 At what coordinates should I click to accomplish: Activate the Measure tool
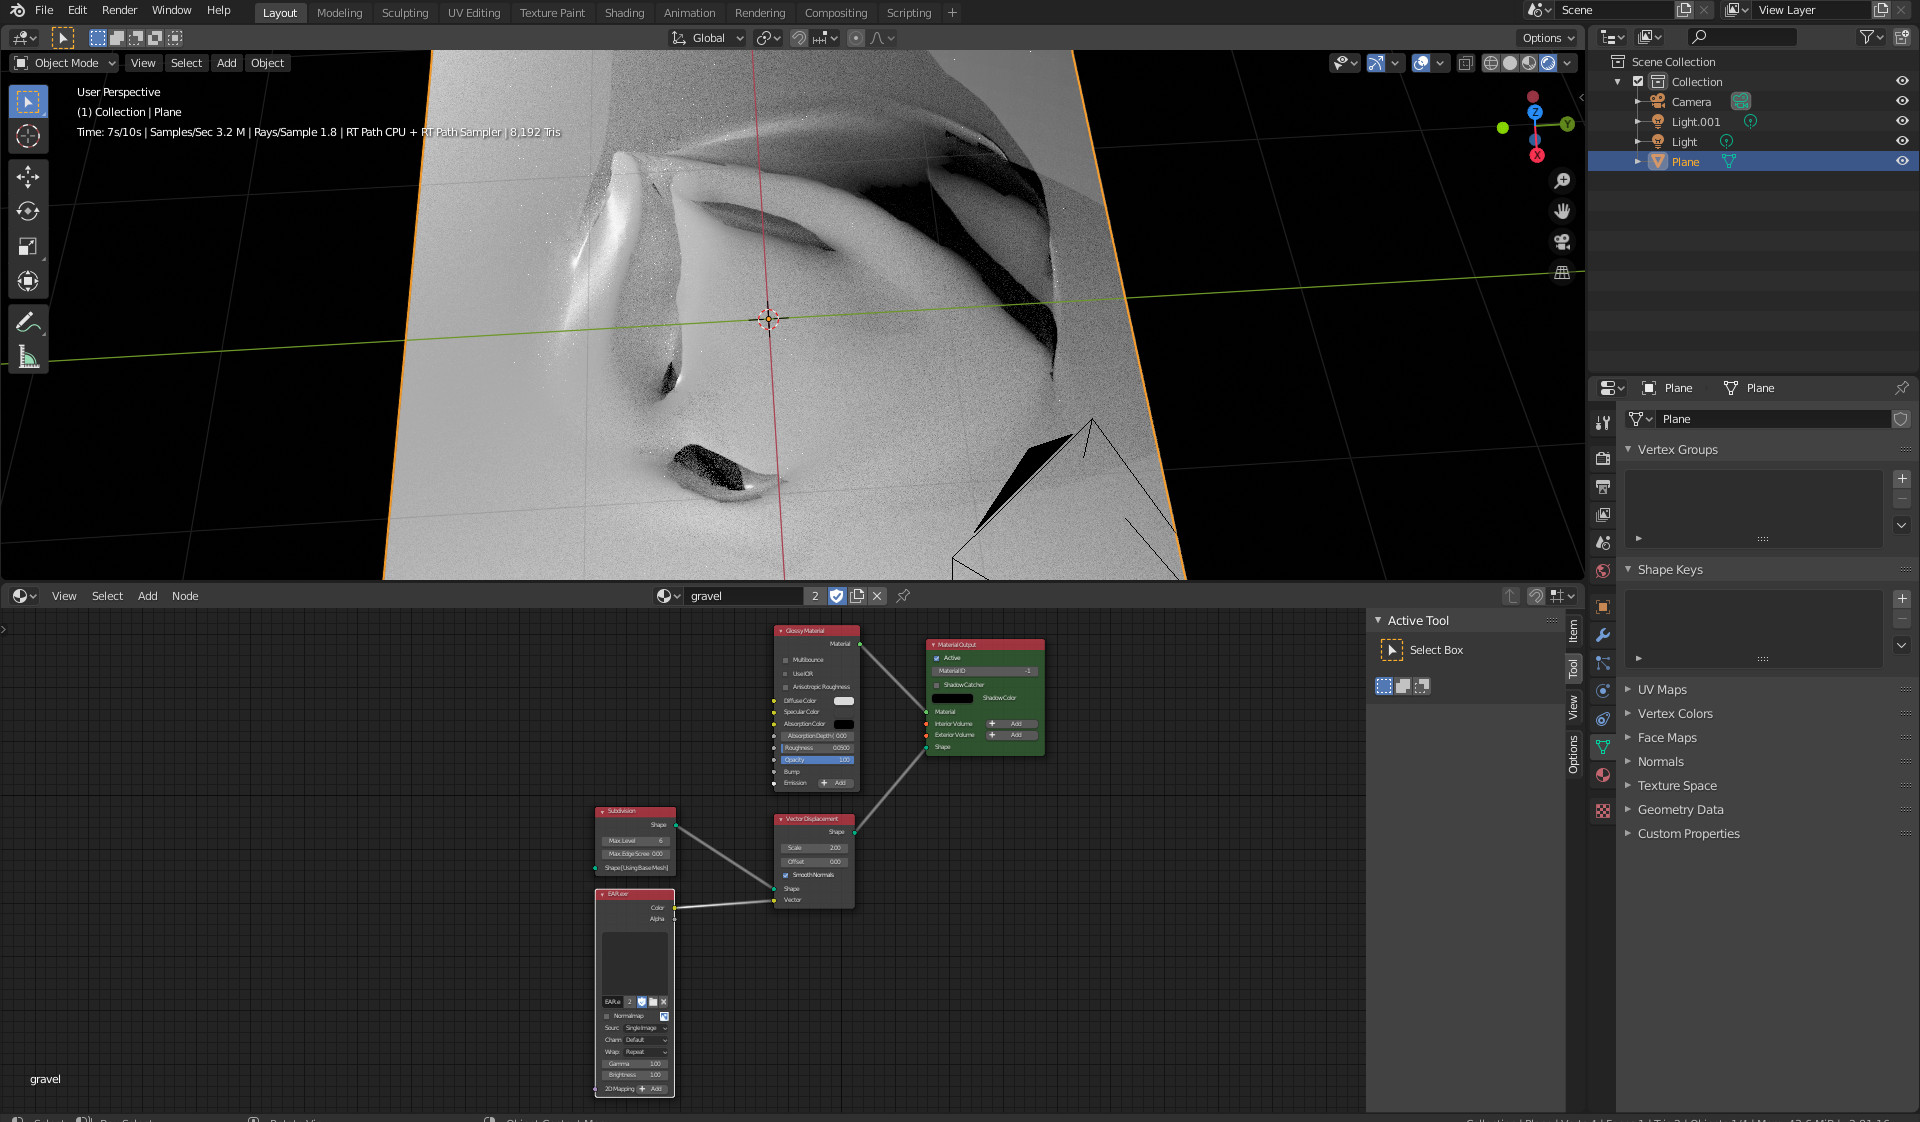[27, 357]
